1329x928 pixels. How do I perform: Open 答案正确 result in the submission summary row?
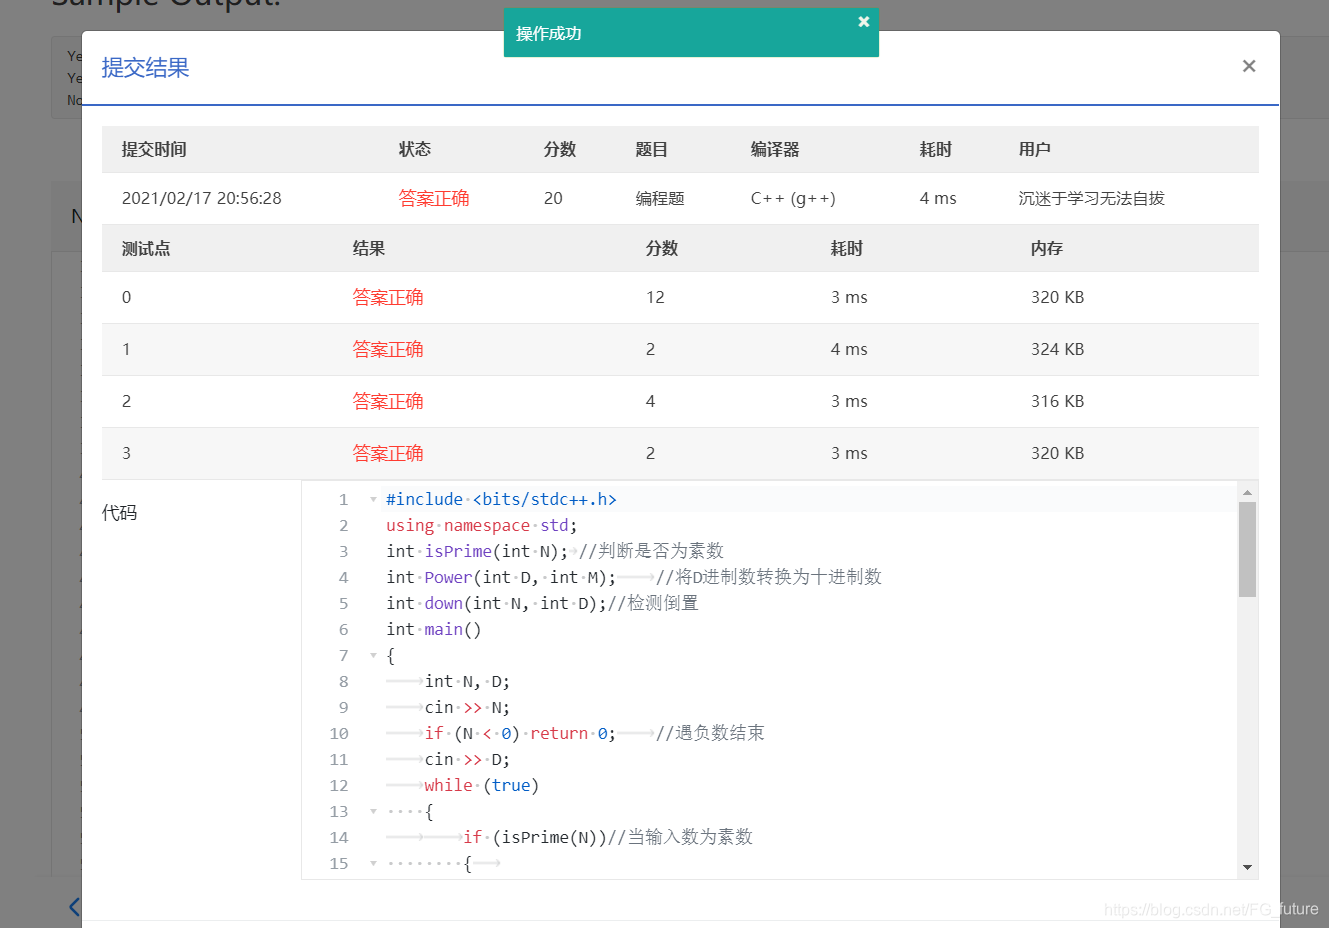tap(434, 198)
